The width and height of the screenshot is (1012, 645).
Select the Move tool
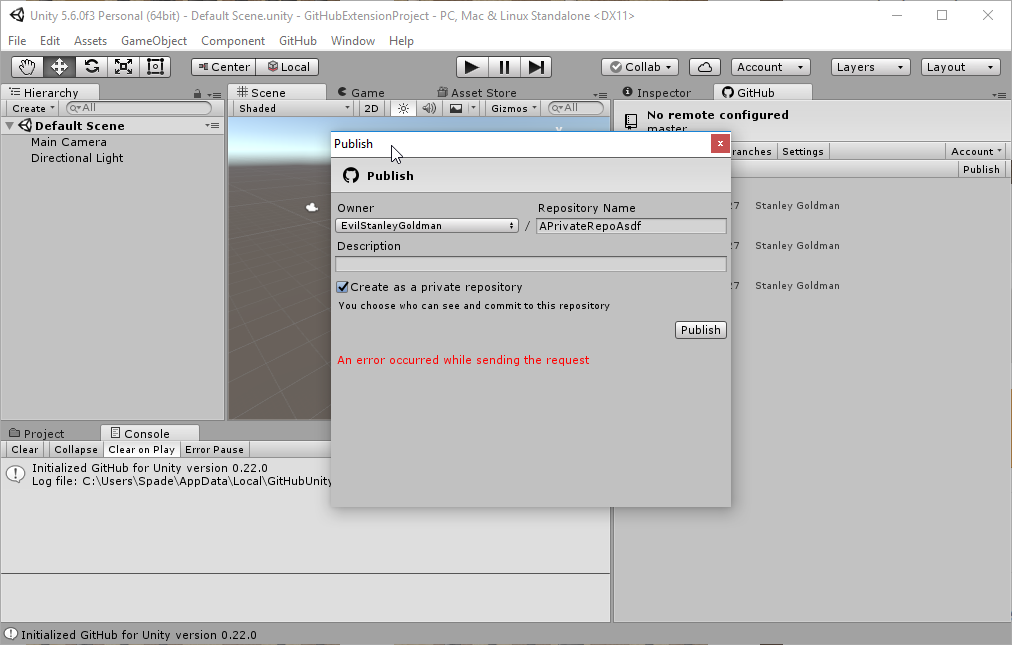[x=59, y=67]
